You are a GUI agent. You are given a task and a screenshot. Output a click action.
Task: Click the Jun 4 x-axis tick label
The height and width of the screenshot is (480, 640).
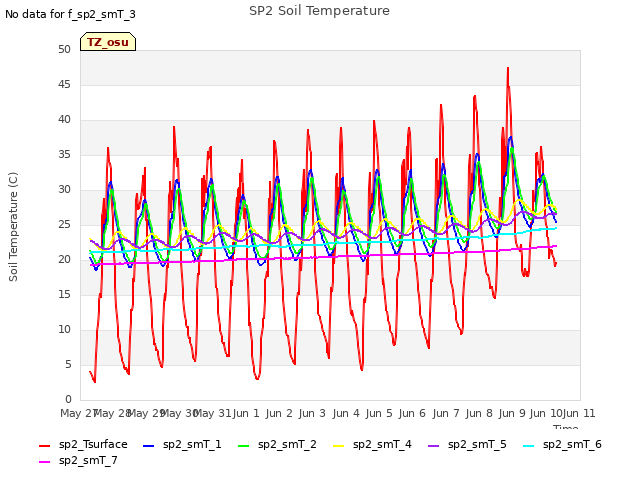(x=346, y=413)
